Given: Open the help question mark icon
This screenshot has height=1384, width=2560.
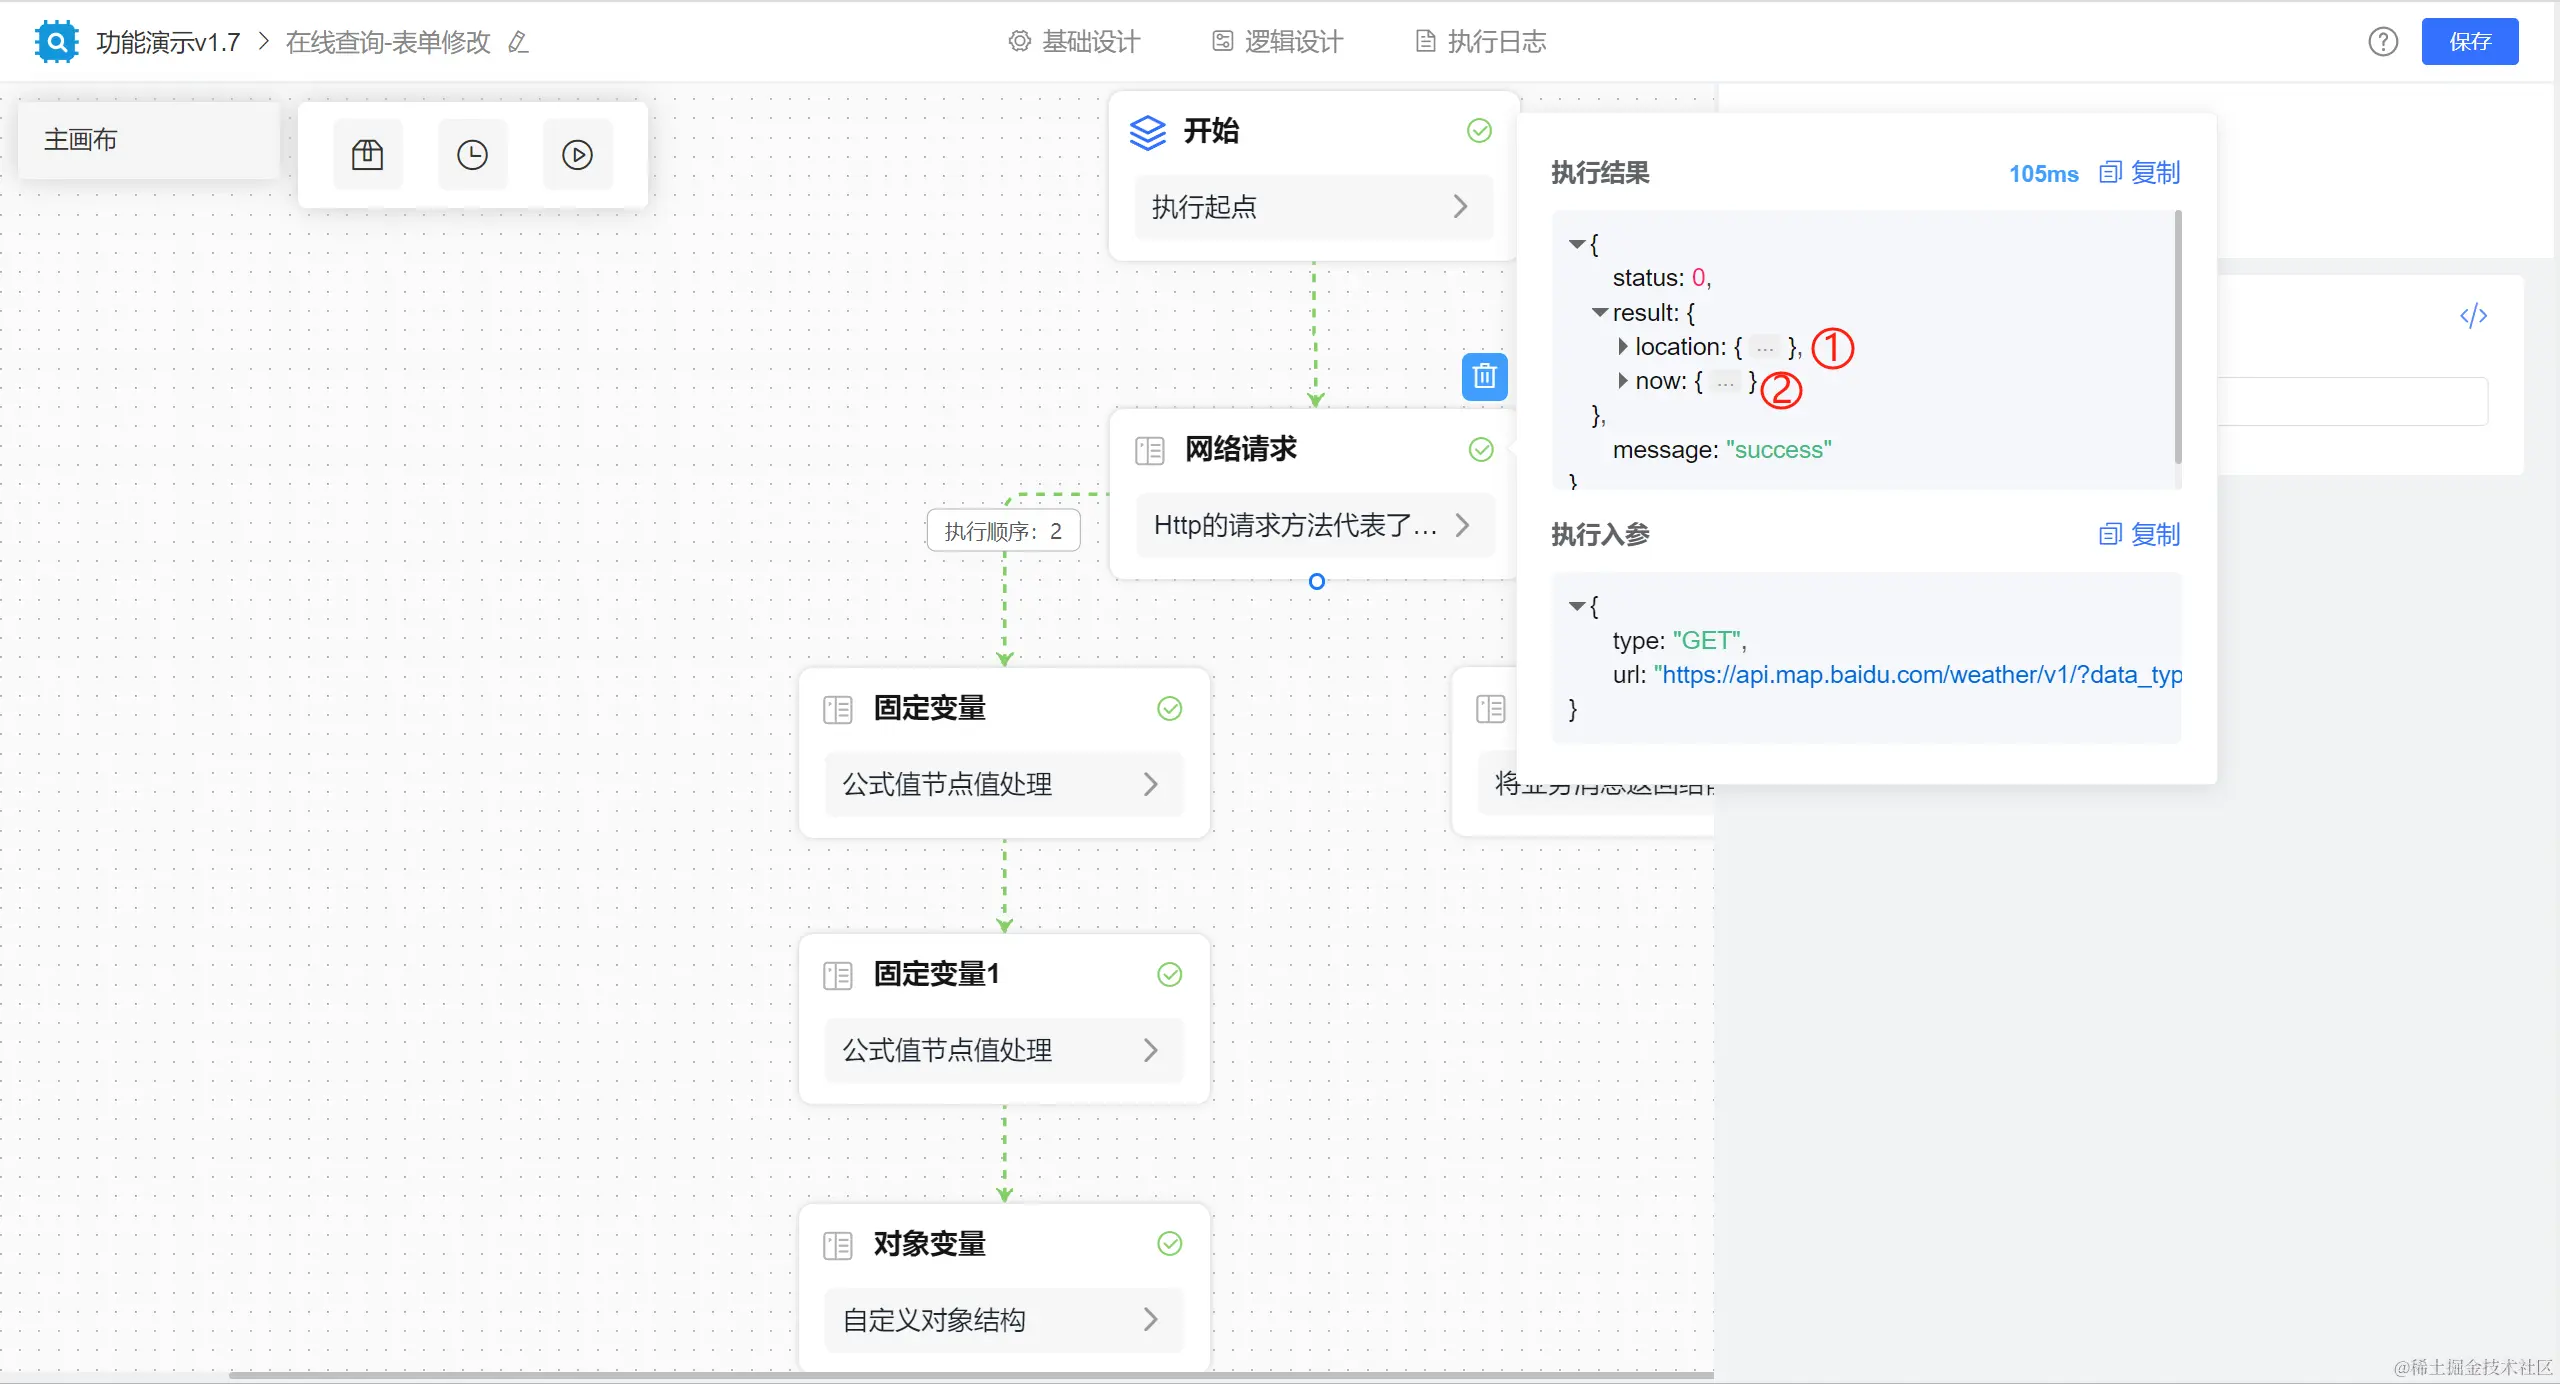Looking at the screenshot, I should [2383, 42].
